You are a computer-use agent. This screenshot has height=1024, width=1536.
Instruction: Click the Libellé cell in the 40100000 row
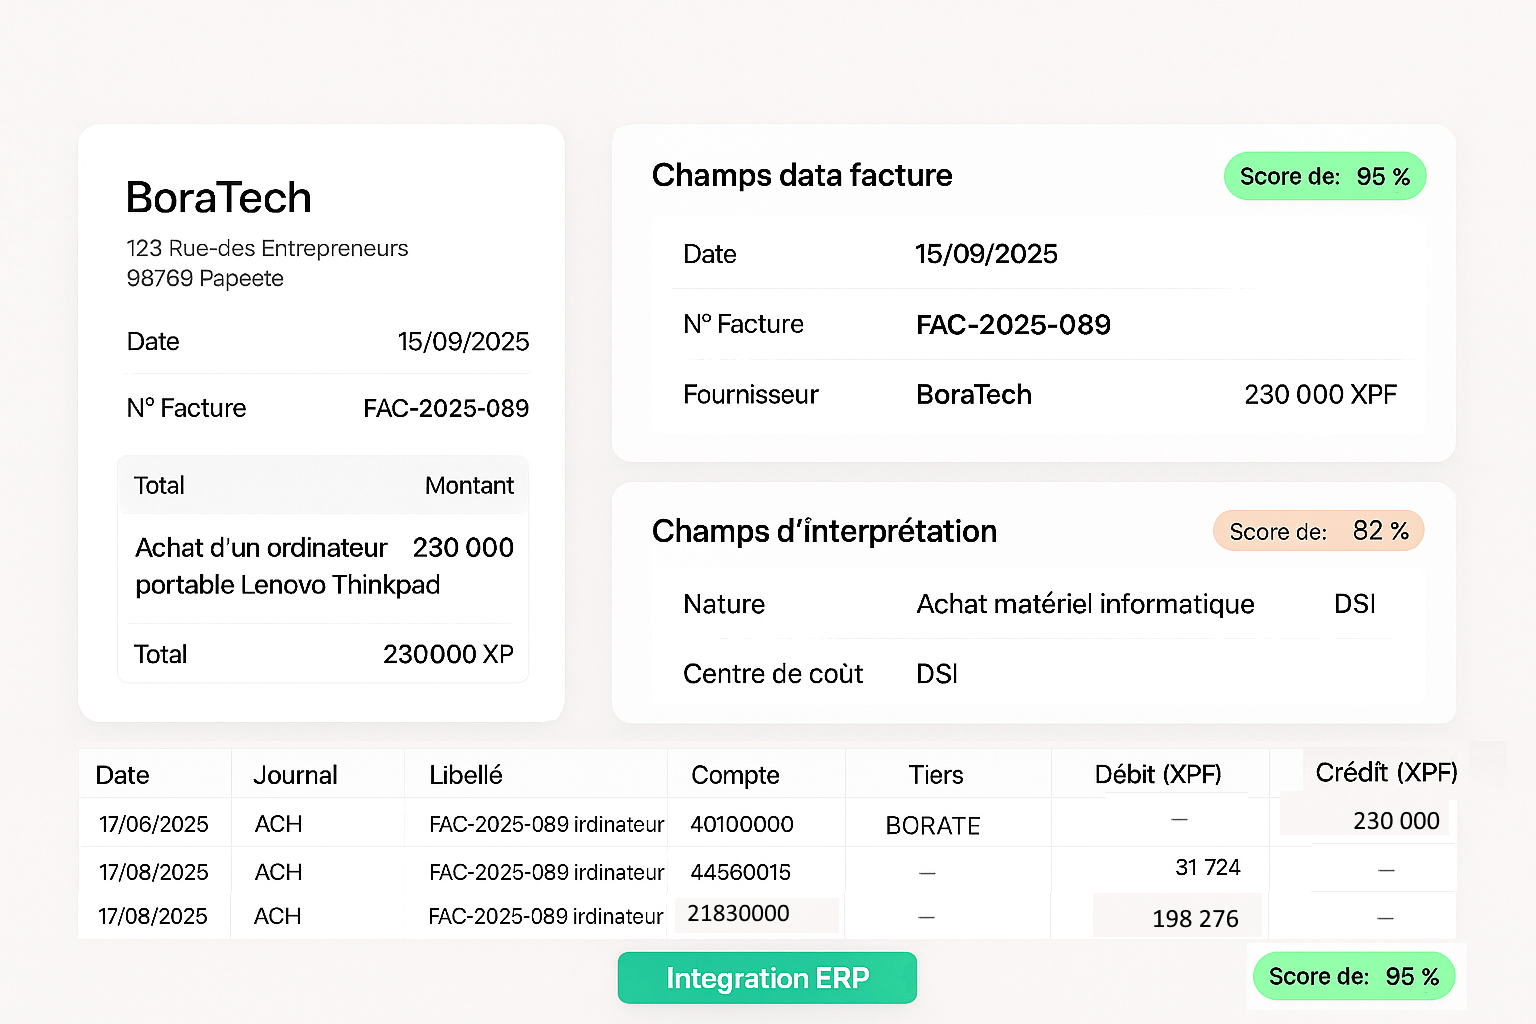(547, 824)
